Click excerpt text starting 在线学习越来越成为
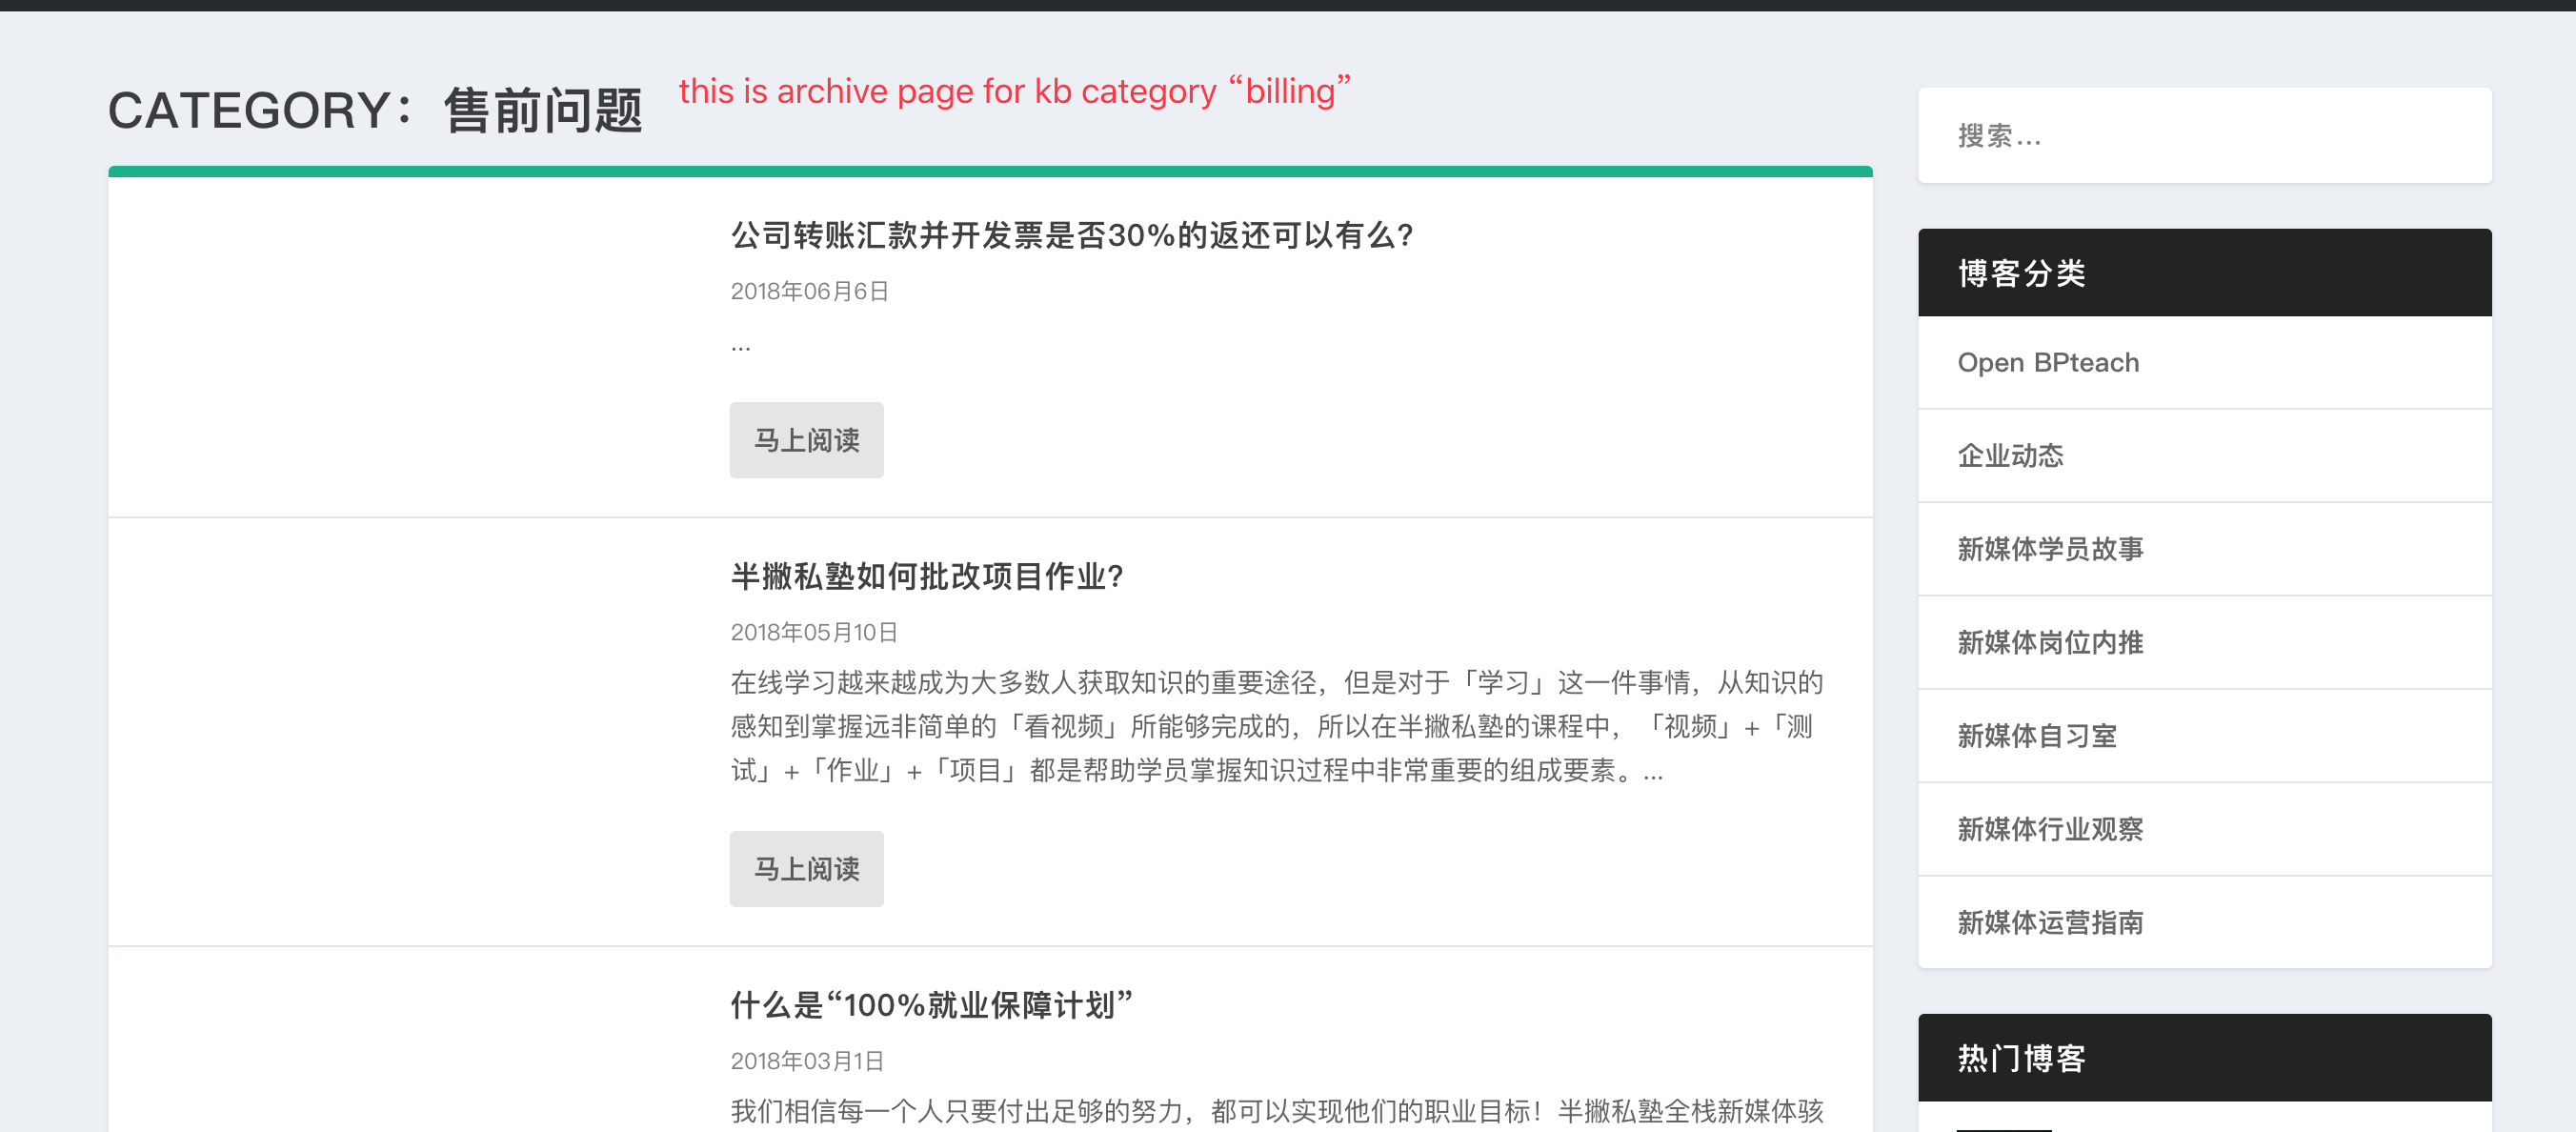 (1277, 727)
